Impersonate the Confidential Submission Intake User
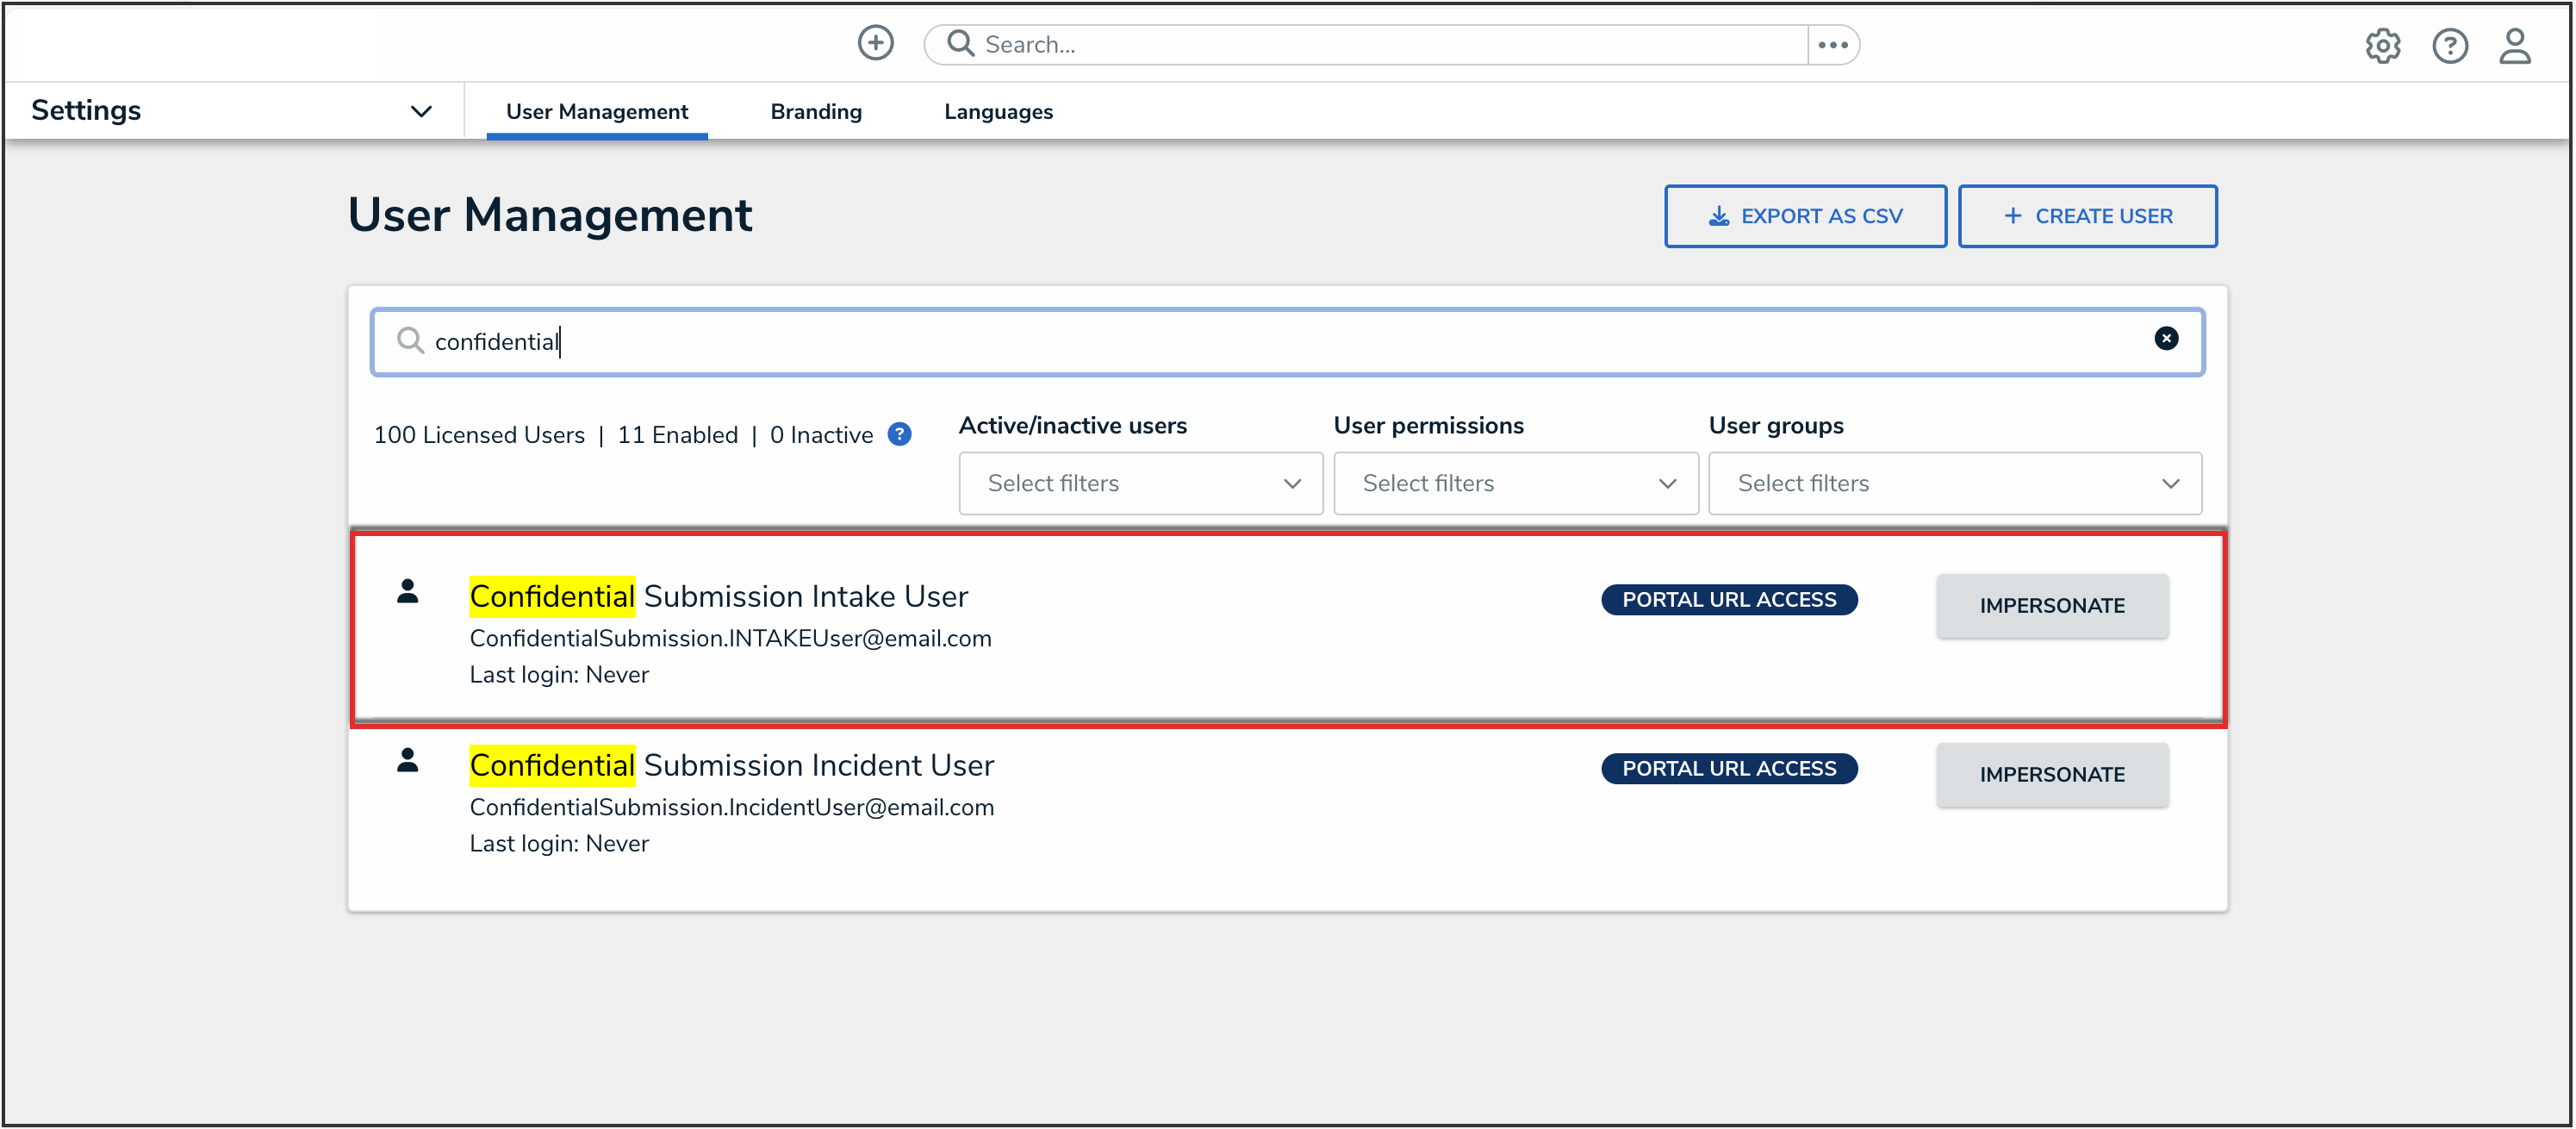 tap(2051, 606)
